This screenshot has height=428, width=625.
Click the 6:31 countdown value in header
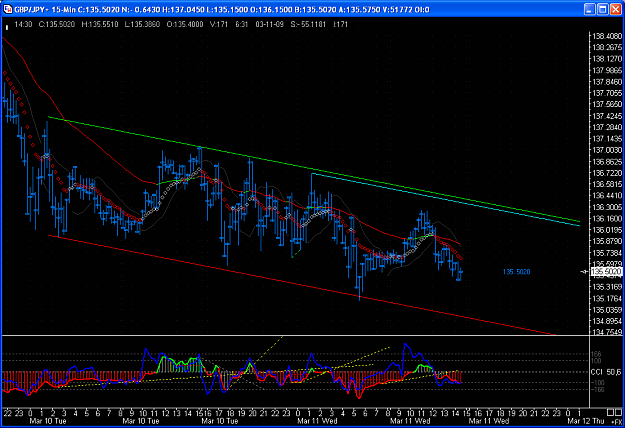point(242,24)
